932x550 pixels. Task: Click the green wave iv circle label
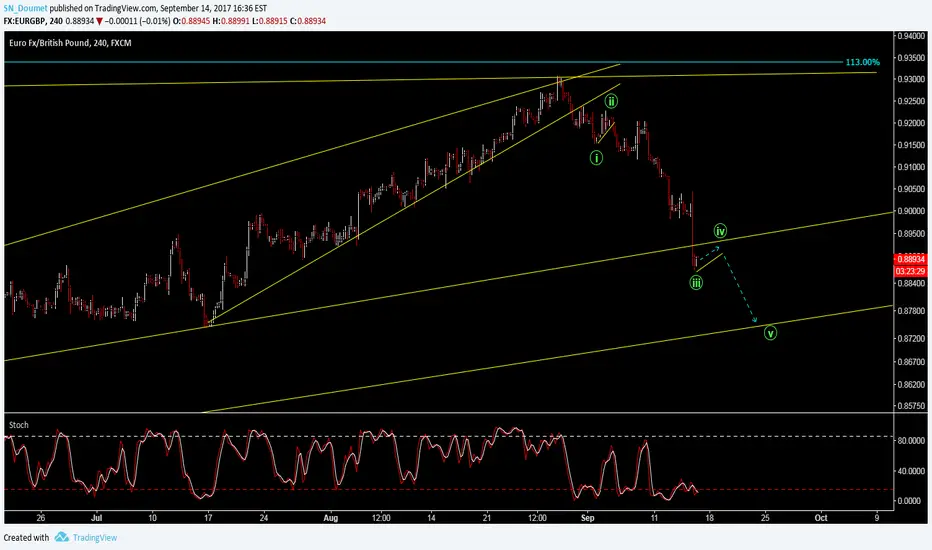tap(720, 231)
